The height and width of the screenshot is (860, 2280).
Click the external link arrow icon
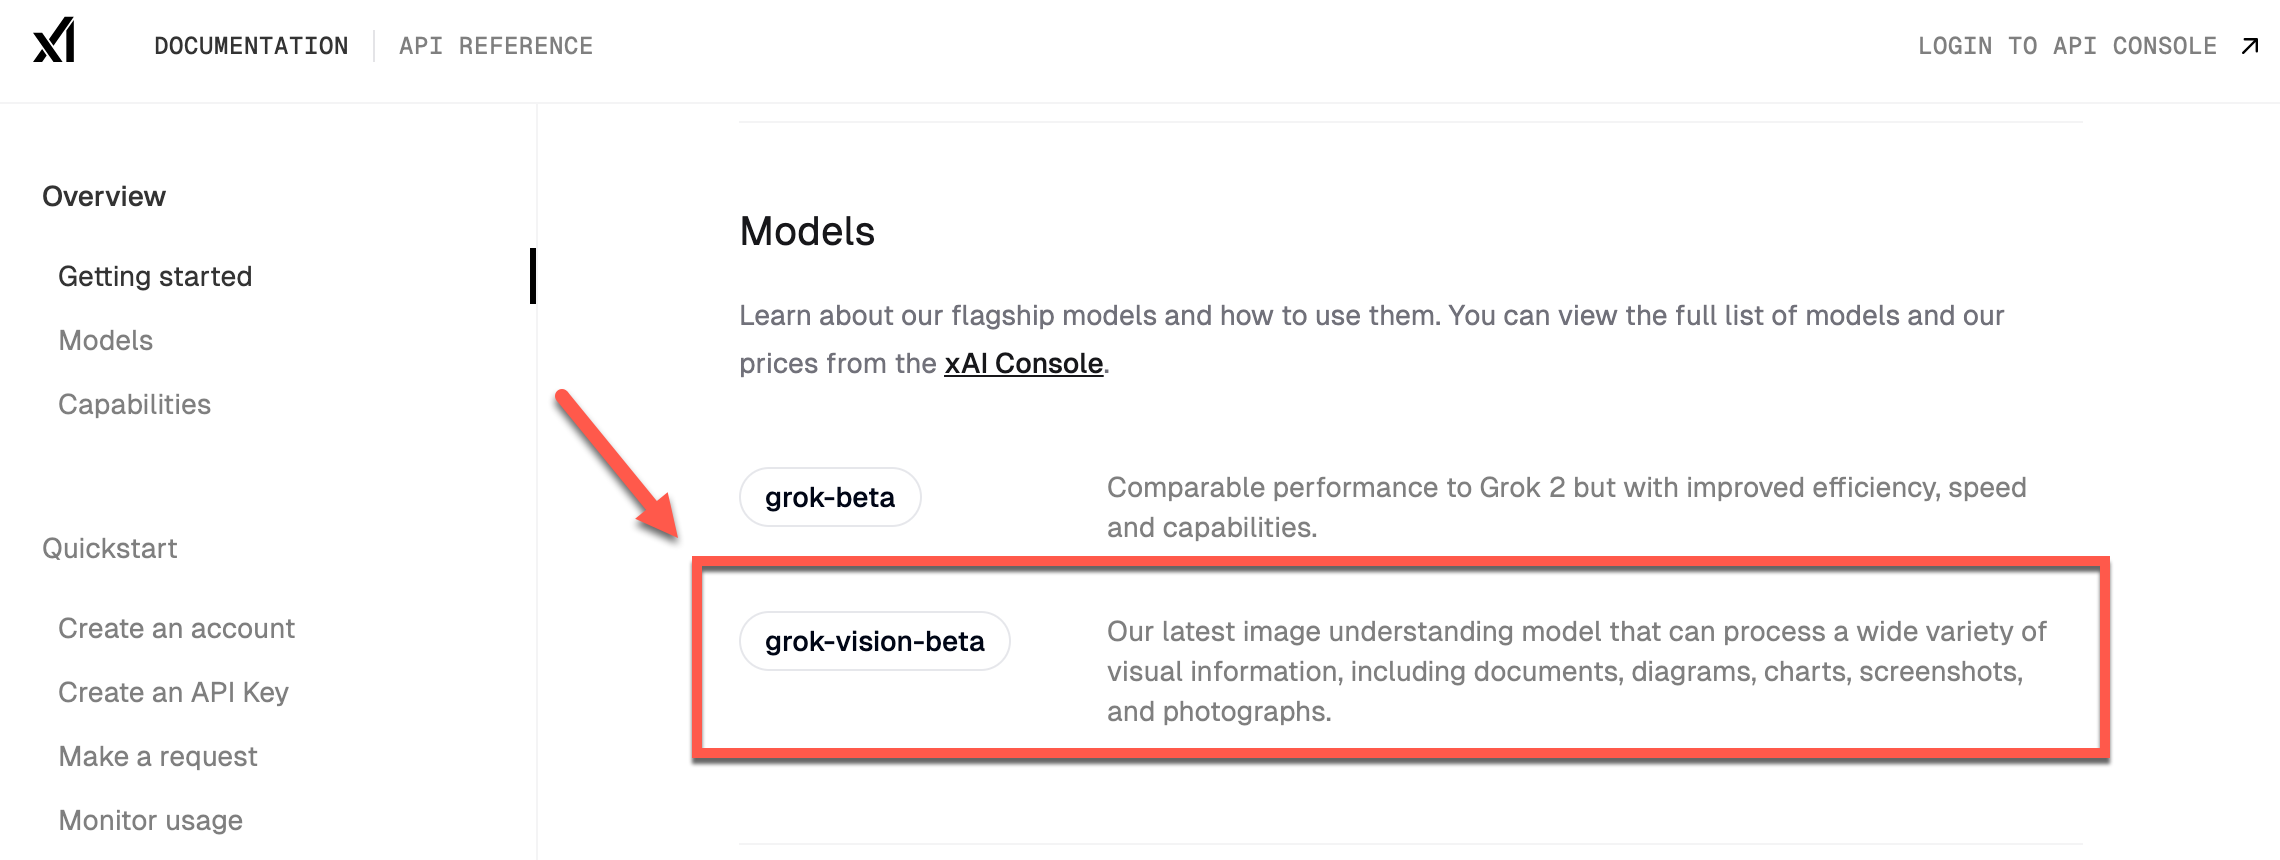[x=2250, y=46]
